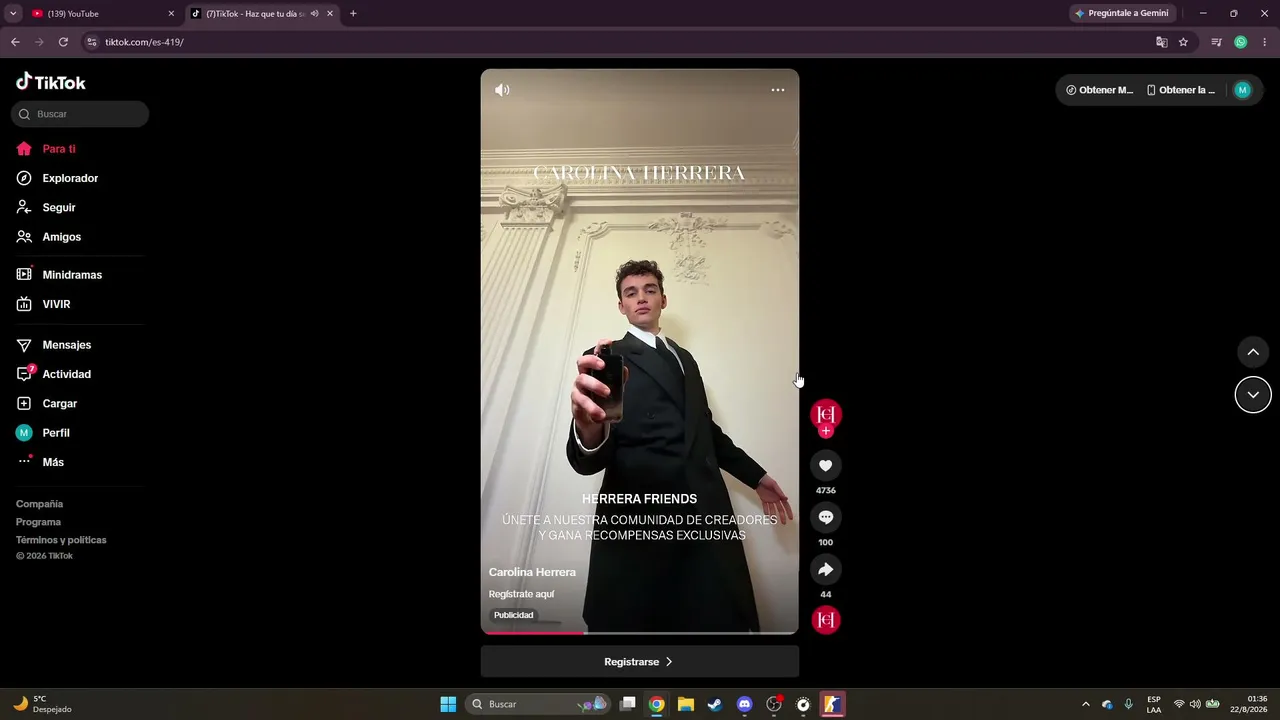Show hidden system tray icons
The image size is (1280, 720).
coord(1086,704)
